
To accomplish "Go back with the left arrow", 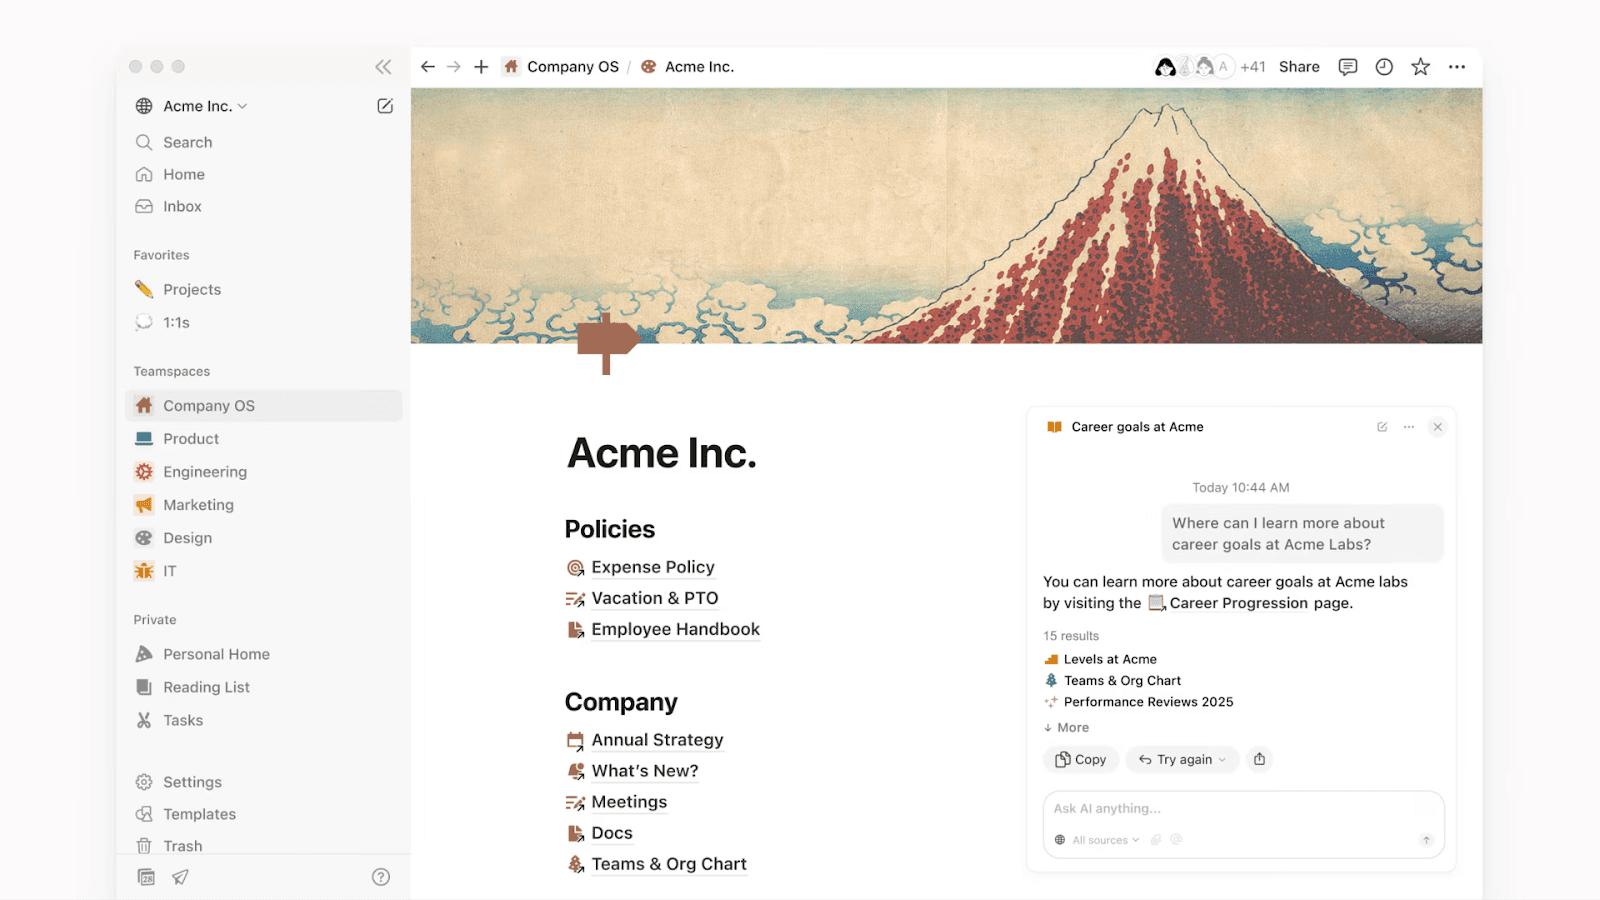I will (428, 67).
